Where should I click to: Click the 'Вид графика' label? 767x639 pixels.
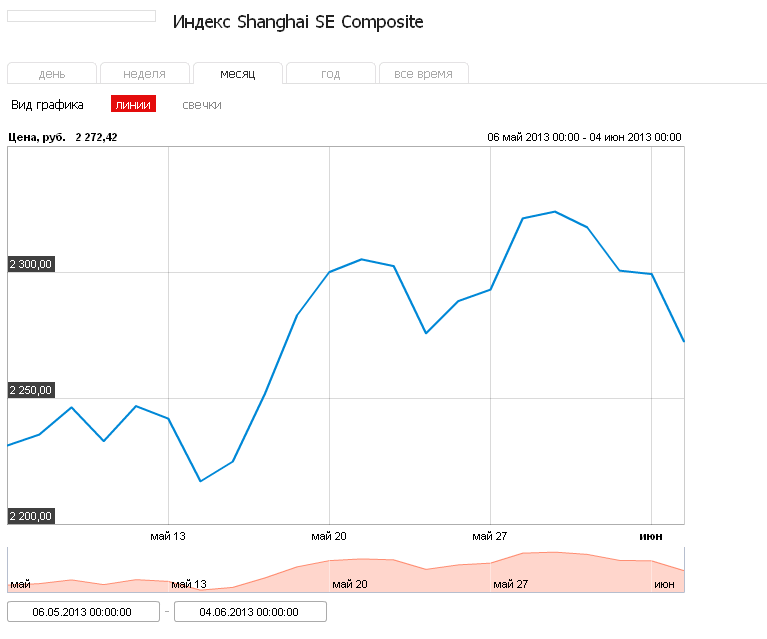[47, 105]
